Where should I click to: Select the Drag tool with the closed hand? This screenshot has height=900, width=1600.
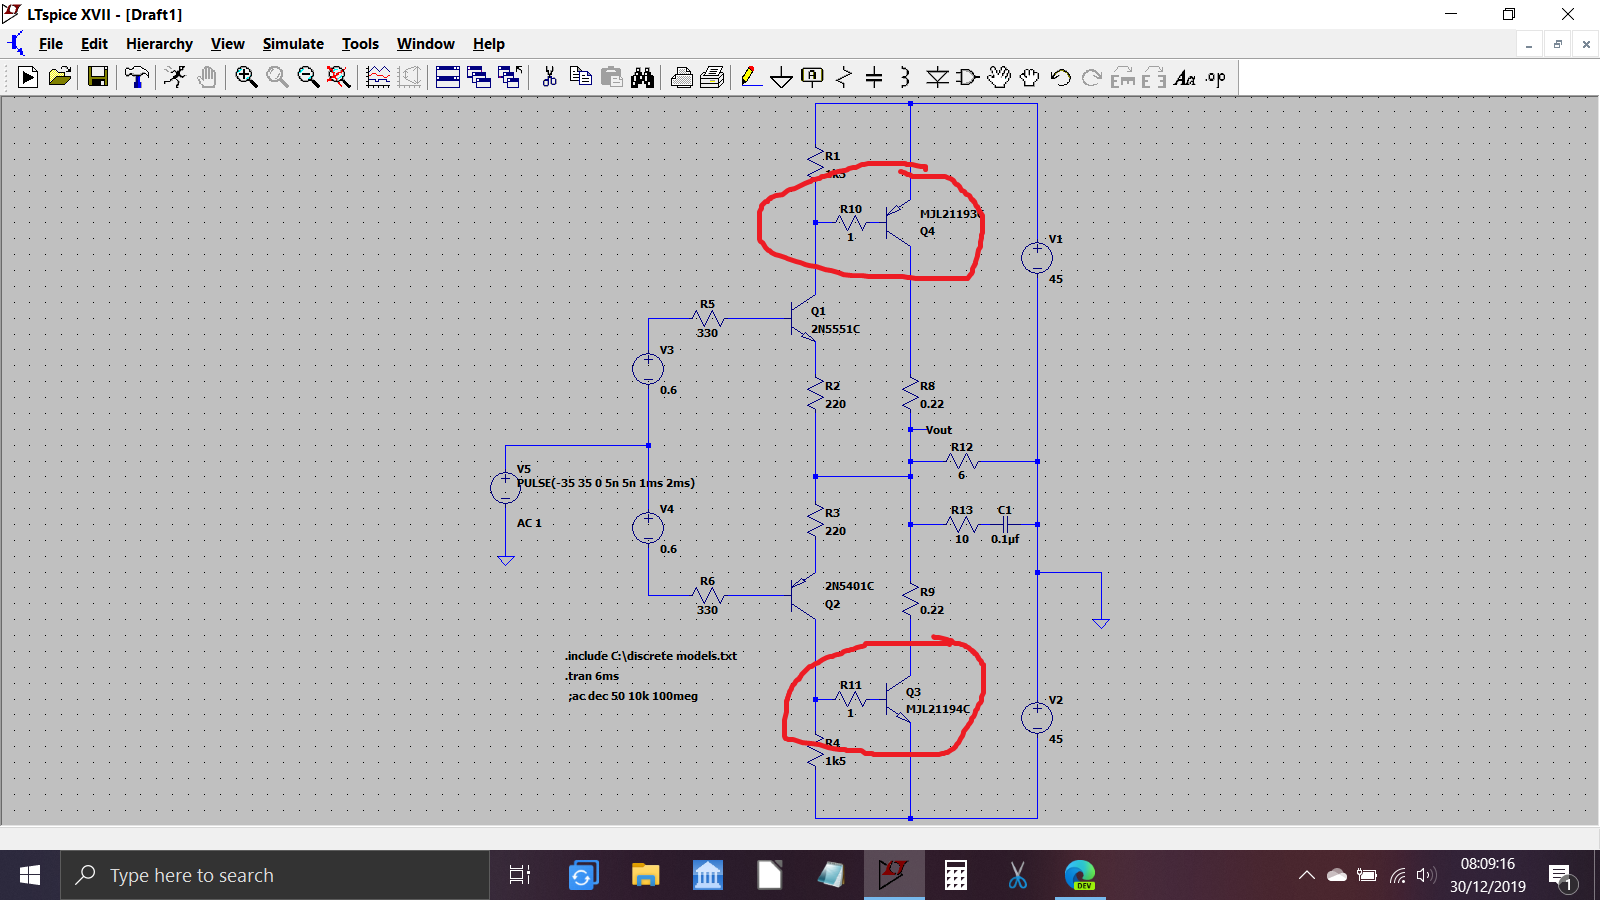pos(1030,77)
